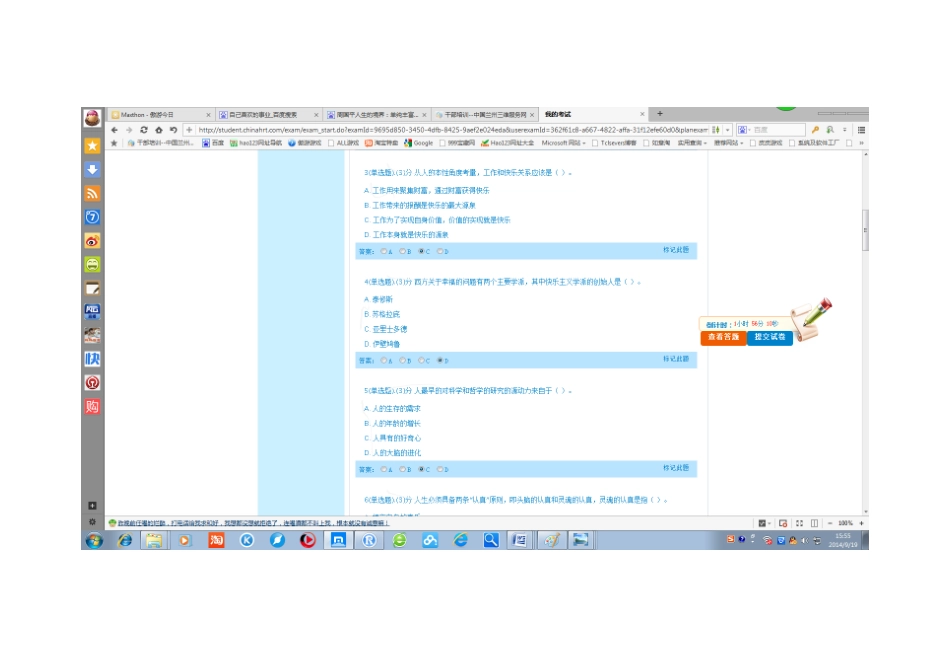Open the RSS feed reader sidebar icon
The image size is (950, 672).
tap(92, 193)
